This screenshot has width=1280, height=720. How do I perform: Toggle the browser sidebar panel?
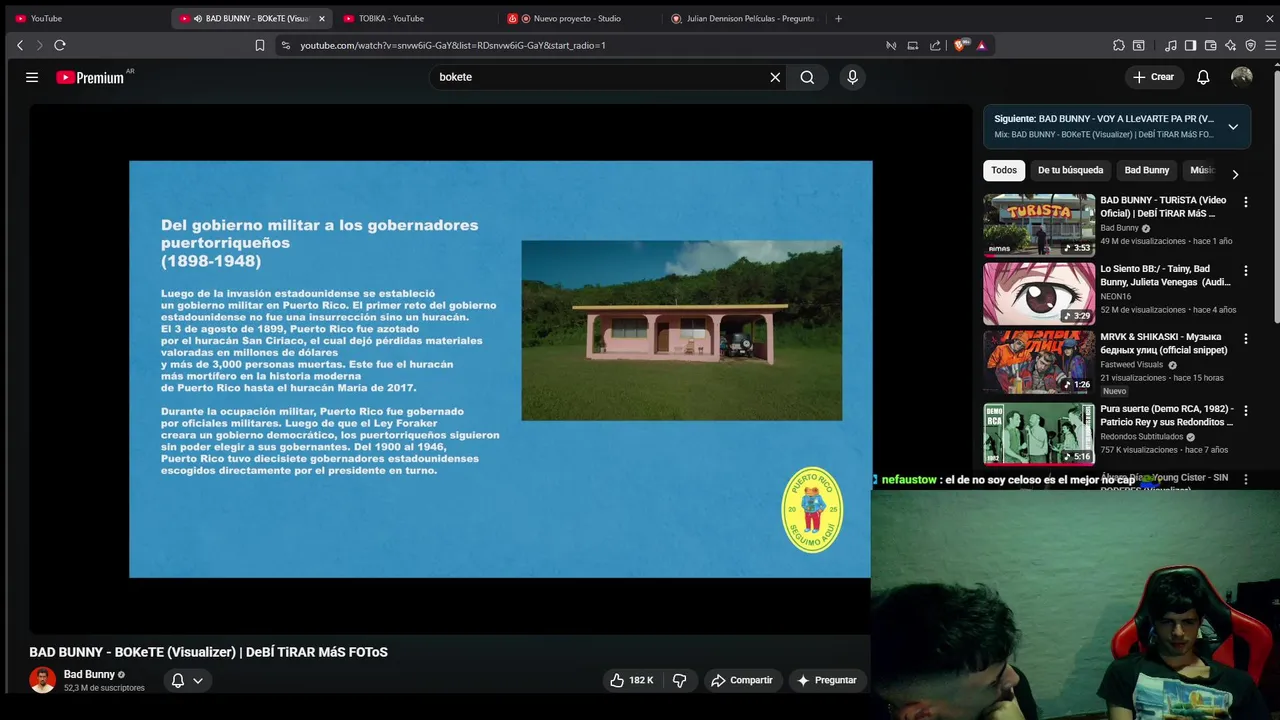(x=1190, y=45)
